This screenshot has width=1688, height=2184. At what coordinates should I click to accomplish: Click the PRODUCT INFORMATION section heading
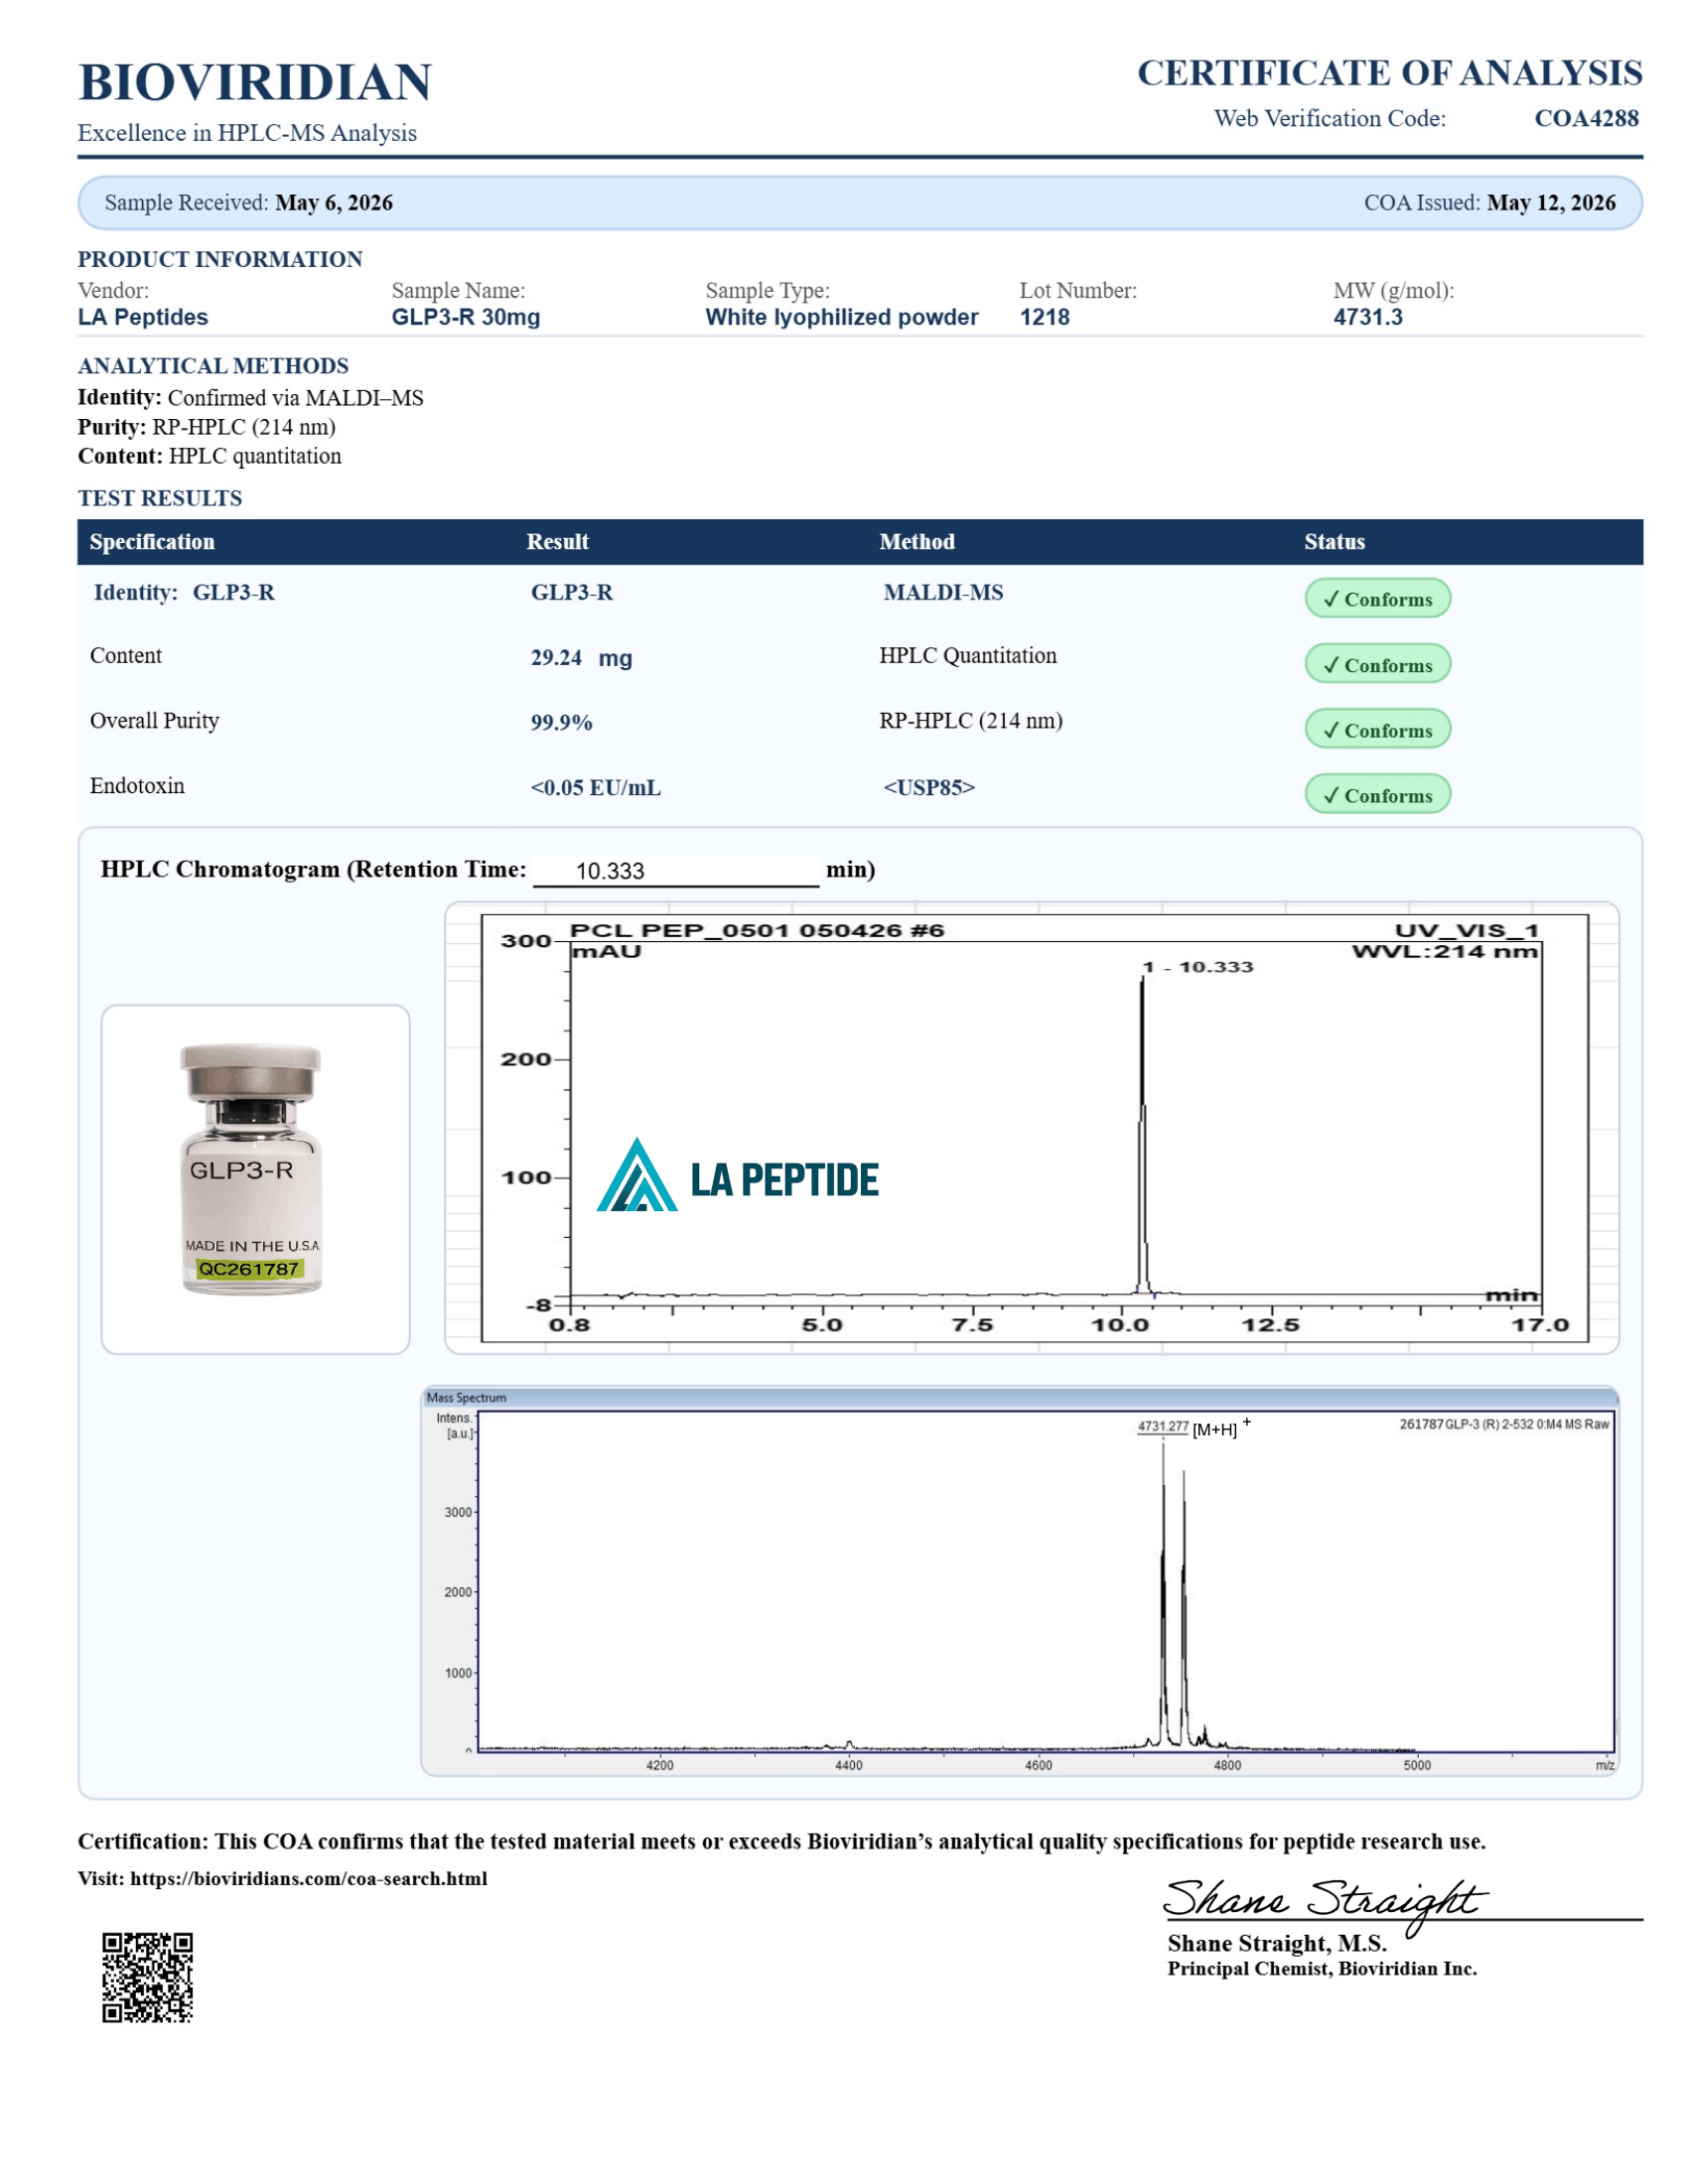tap(220, 259)
